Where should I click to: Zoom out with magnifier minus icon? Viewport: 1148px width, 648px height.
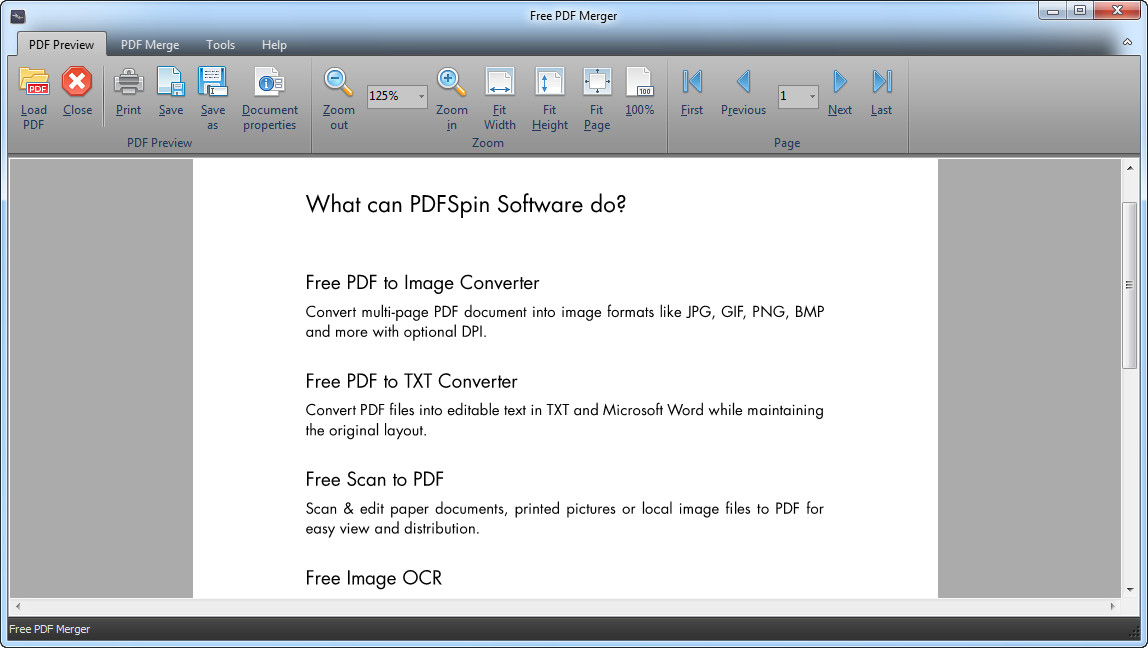[x=338, y=99]
